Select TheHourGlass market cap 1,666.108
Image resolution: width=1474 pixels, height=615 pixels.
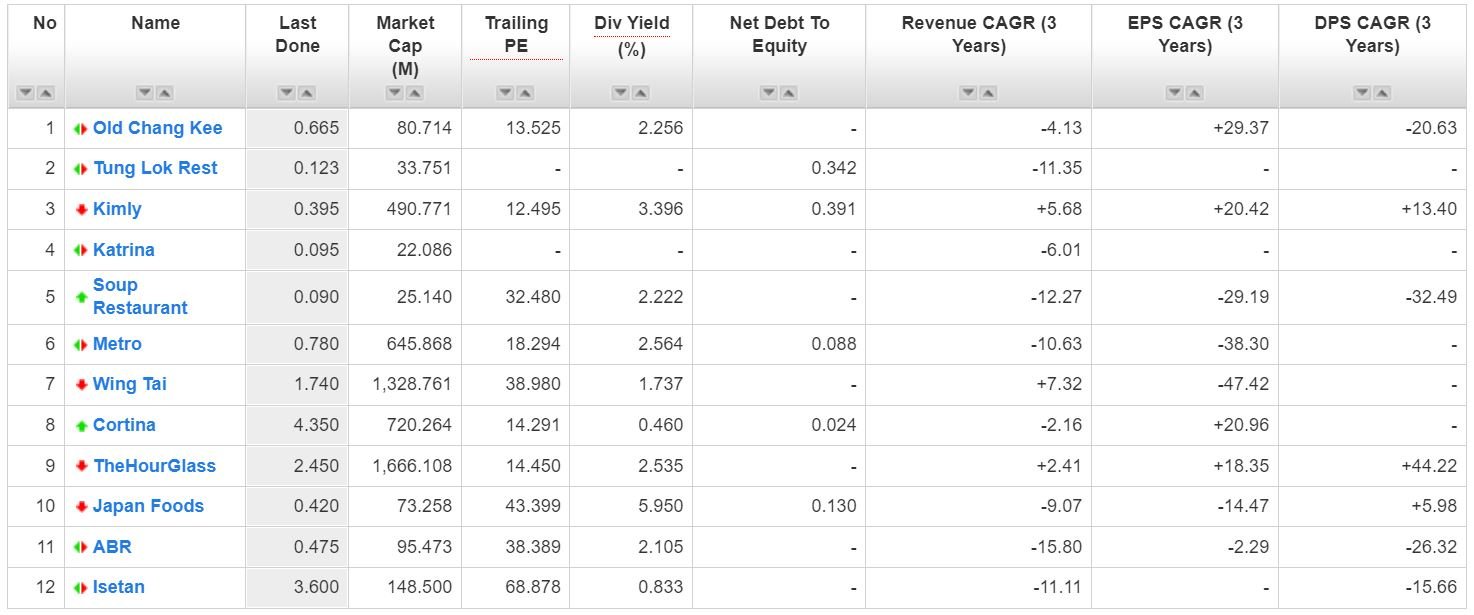(411, 466)
